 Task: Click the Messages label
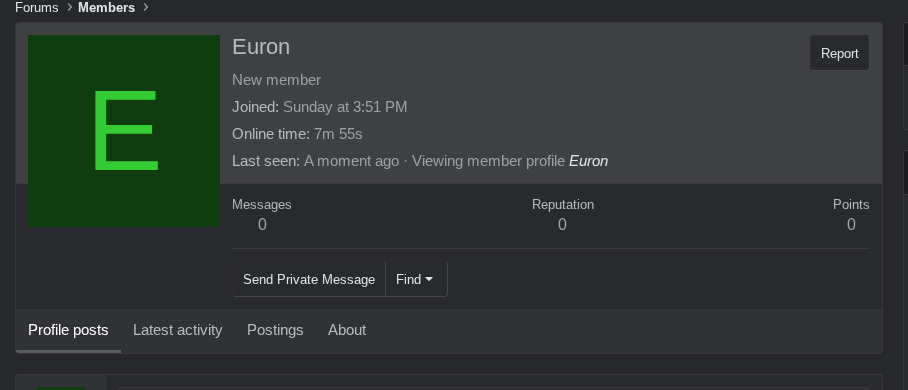click(262, 205)
